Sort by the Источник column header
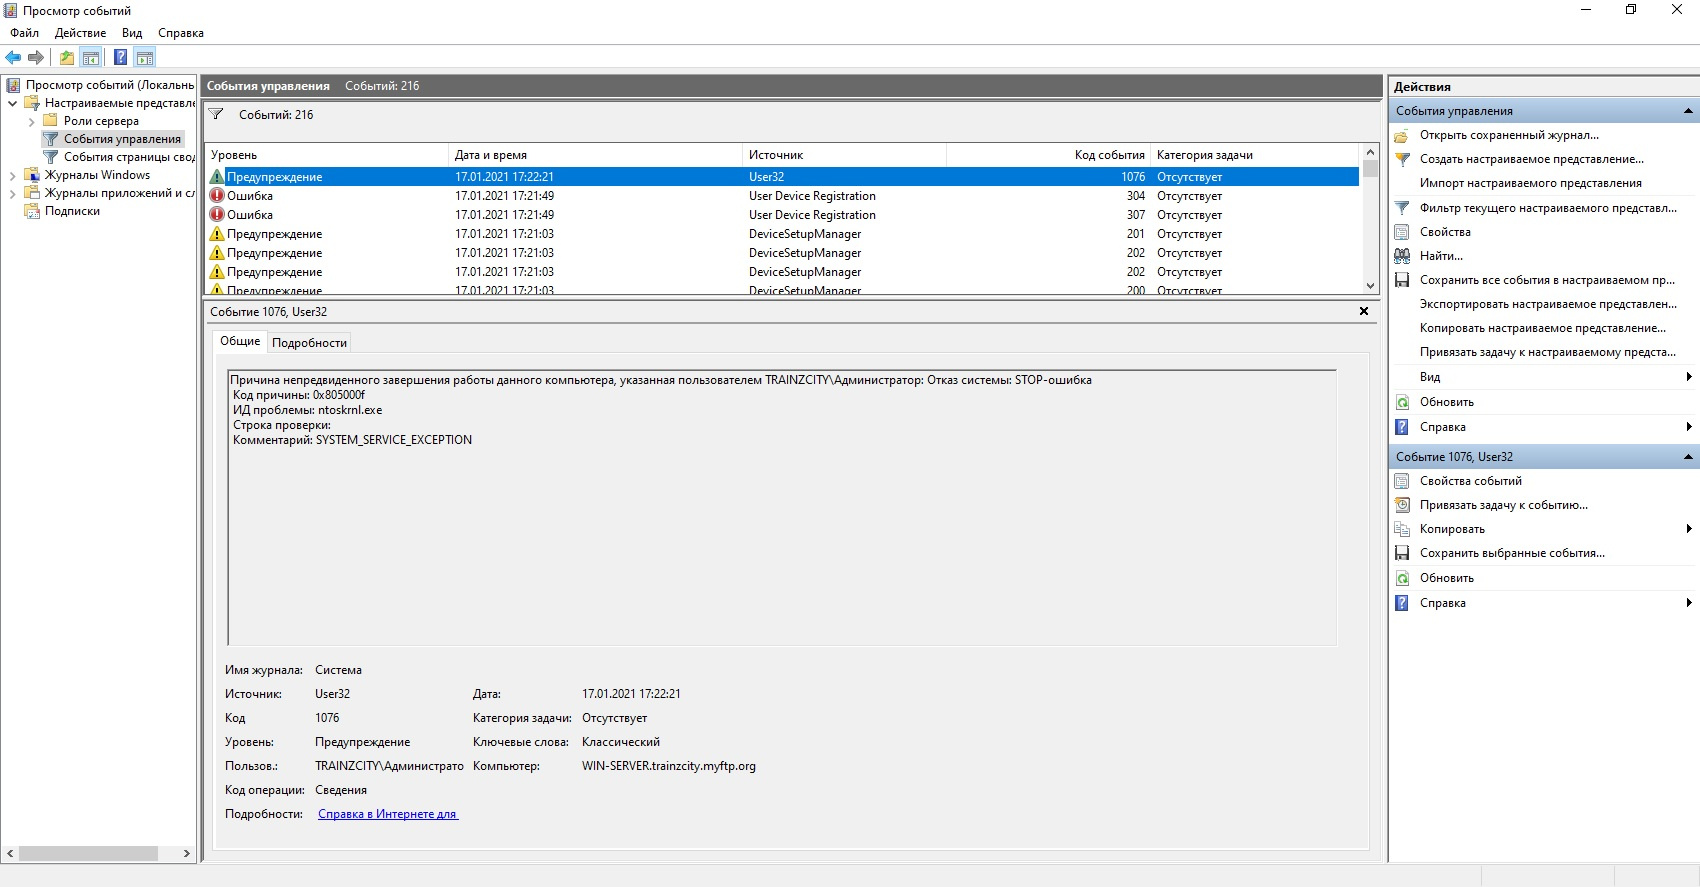Viewport: 1700px width, 887px height. click(844, 155)
